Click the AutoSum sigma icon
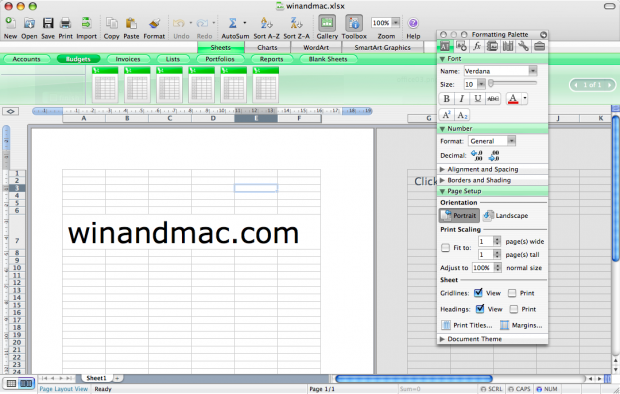Image resolution: width=620 pixels, height=394 pixels. [x=232, y=23]
